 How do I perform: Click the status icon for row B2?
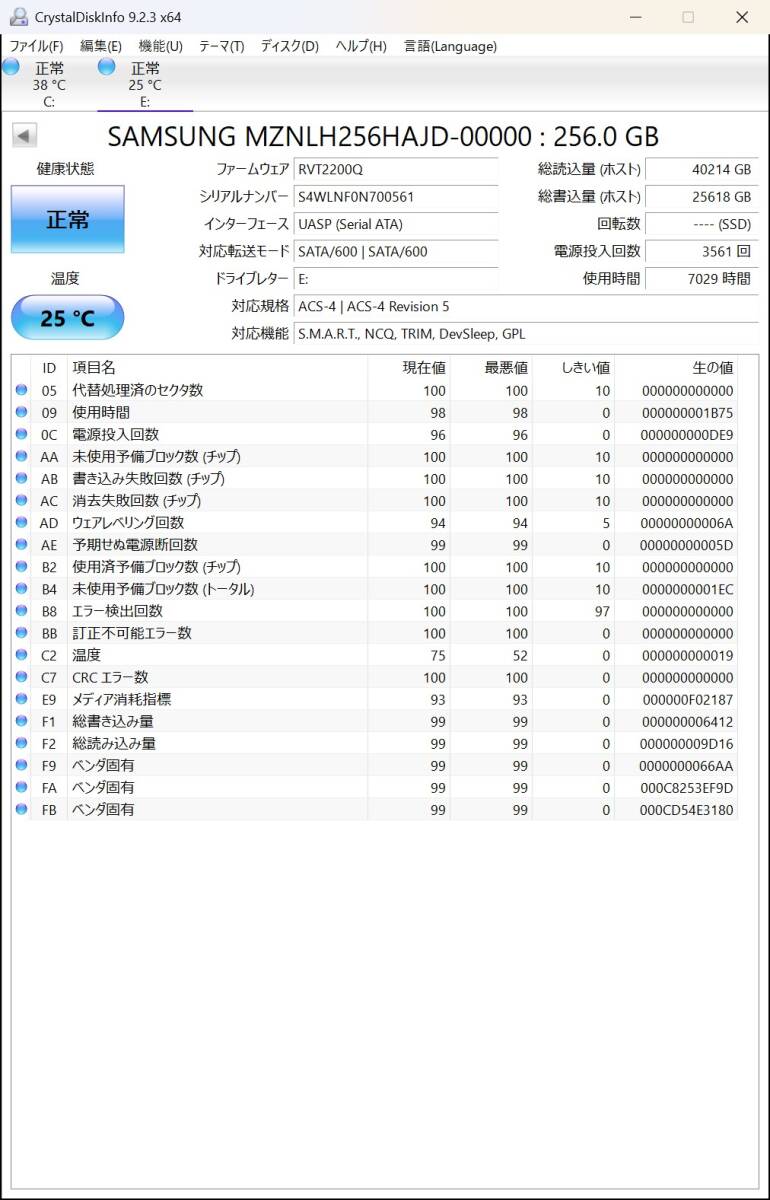(x=21, y=566)
